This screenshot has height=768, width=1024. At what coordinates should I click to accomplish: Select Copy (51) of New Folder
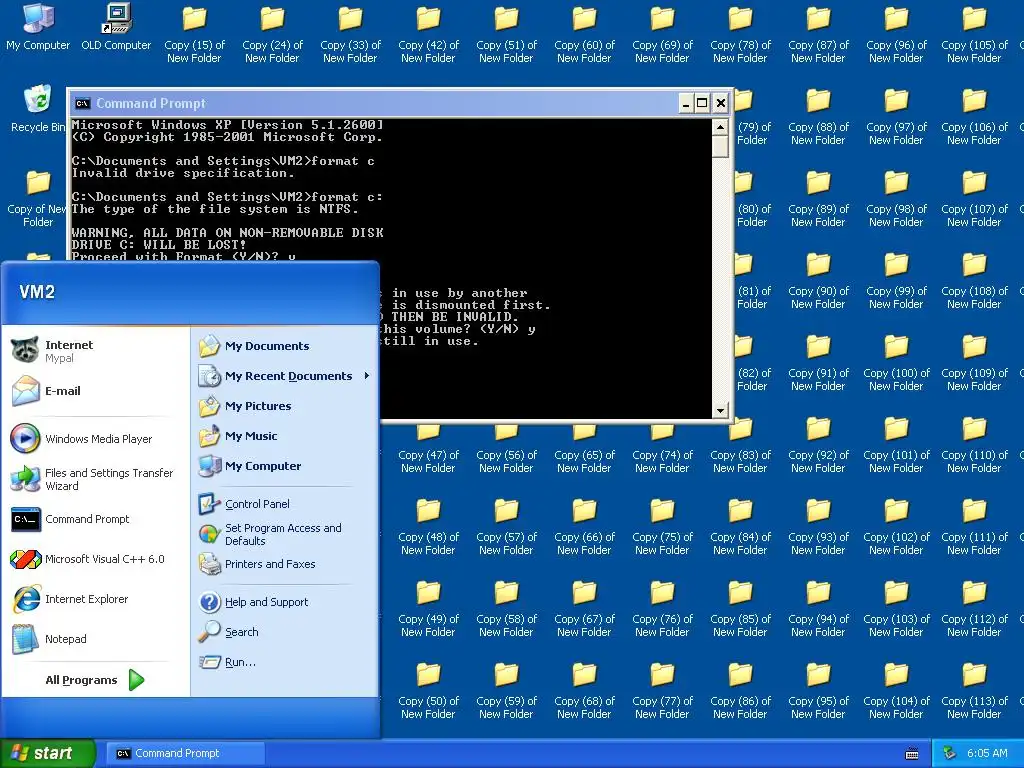506,34
